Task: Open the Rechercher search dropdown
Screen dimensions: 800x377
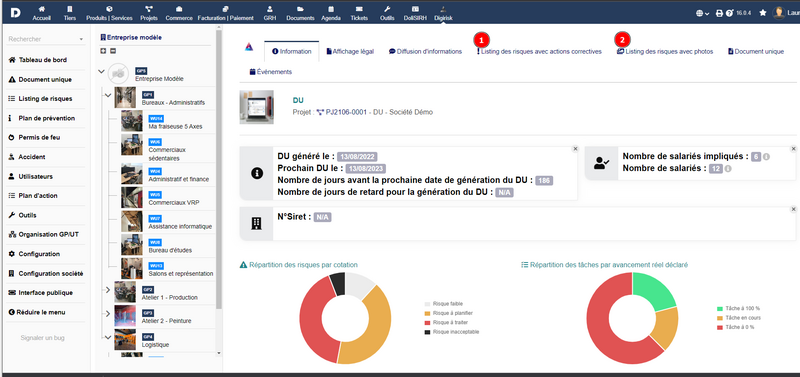Action: pyautogui.click(x=45, y=39)
